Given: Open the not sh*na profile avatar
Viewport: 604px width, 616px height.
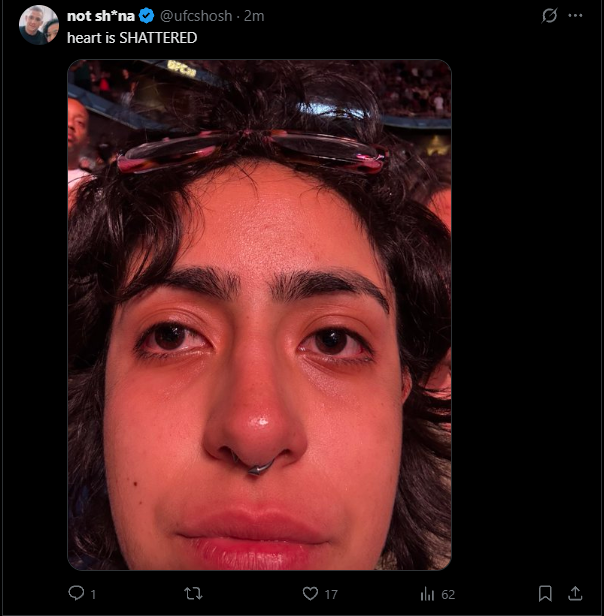Looking at the screenshot, I should (x=39, y=25).
